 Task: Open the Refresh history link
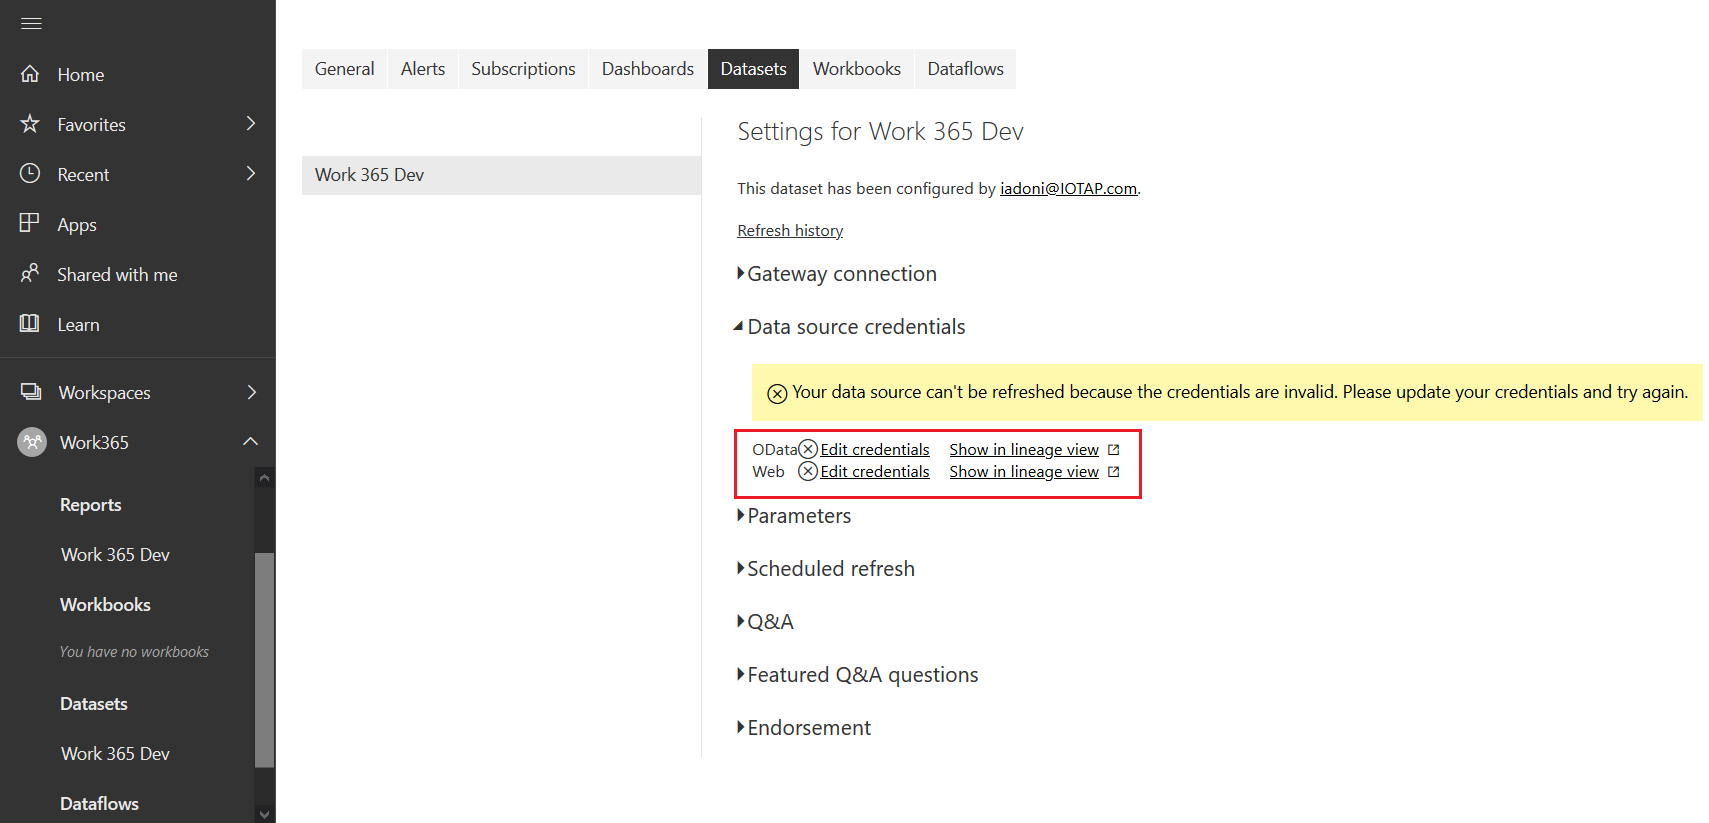[x=790, y=231]
